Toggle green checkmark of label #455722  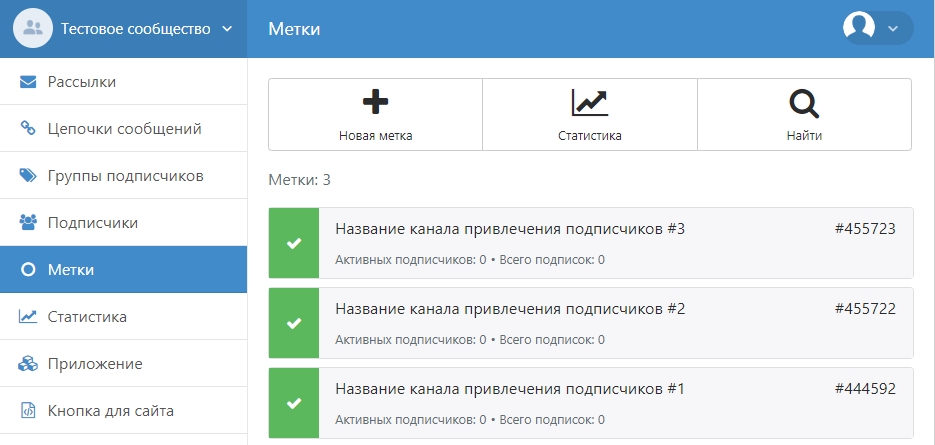294,323
